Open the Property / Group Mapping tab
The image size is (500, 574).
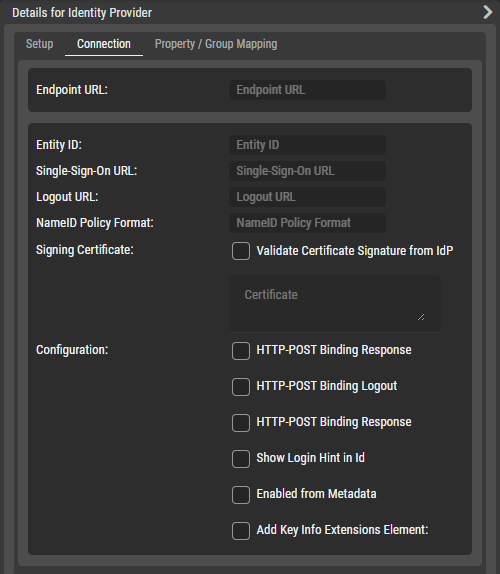[216, 44]
